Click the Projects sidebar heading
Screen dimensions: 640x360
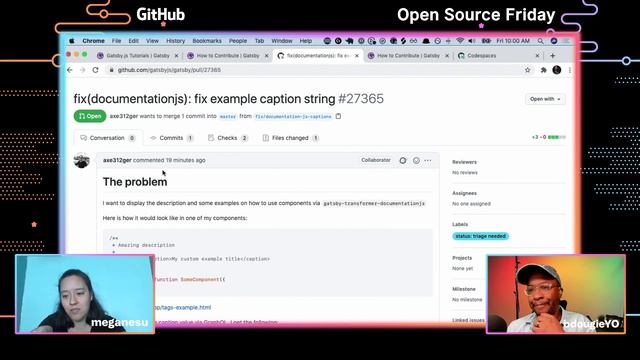pos(462,258)
